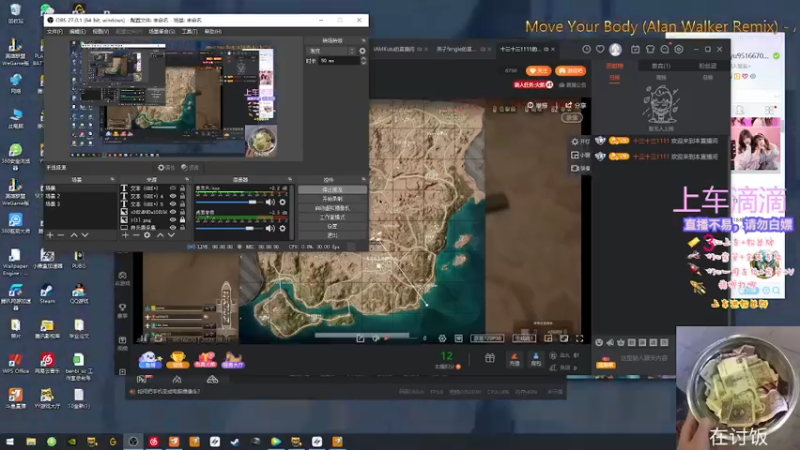Click 举报 report icon on video player

(x=537, y=105)
